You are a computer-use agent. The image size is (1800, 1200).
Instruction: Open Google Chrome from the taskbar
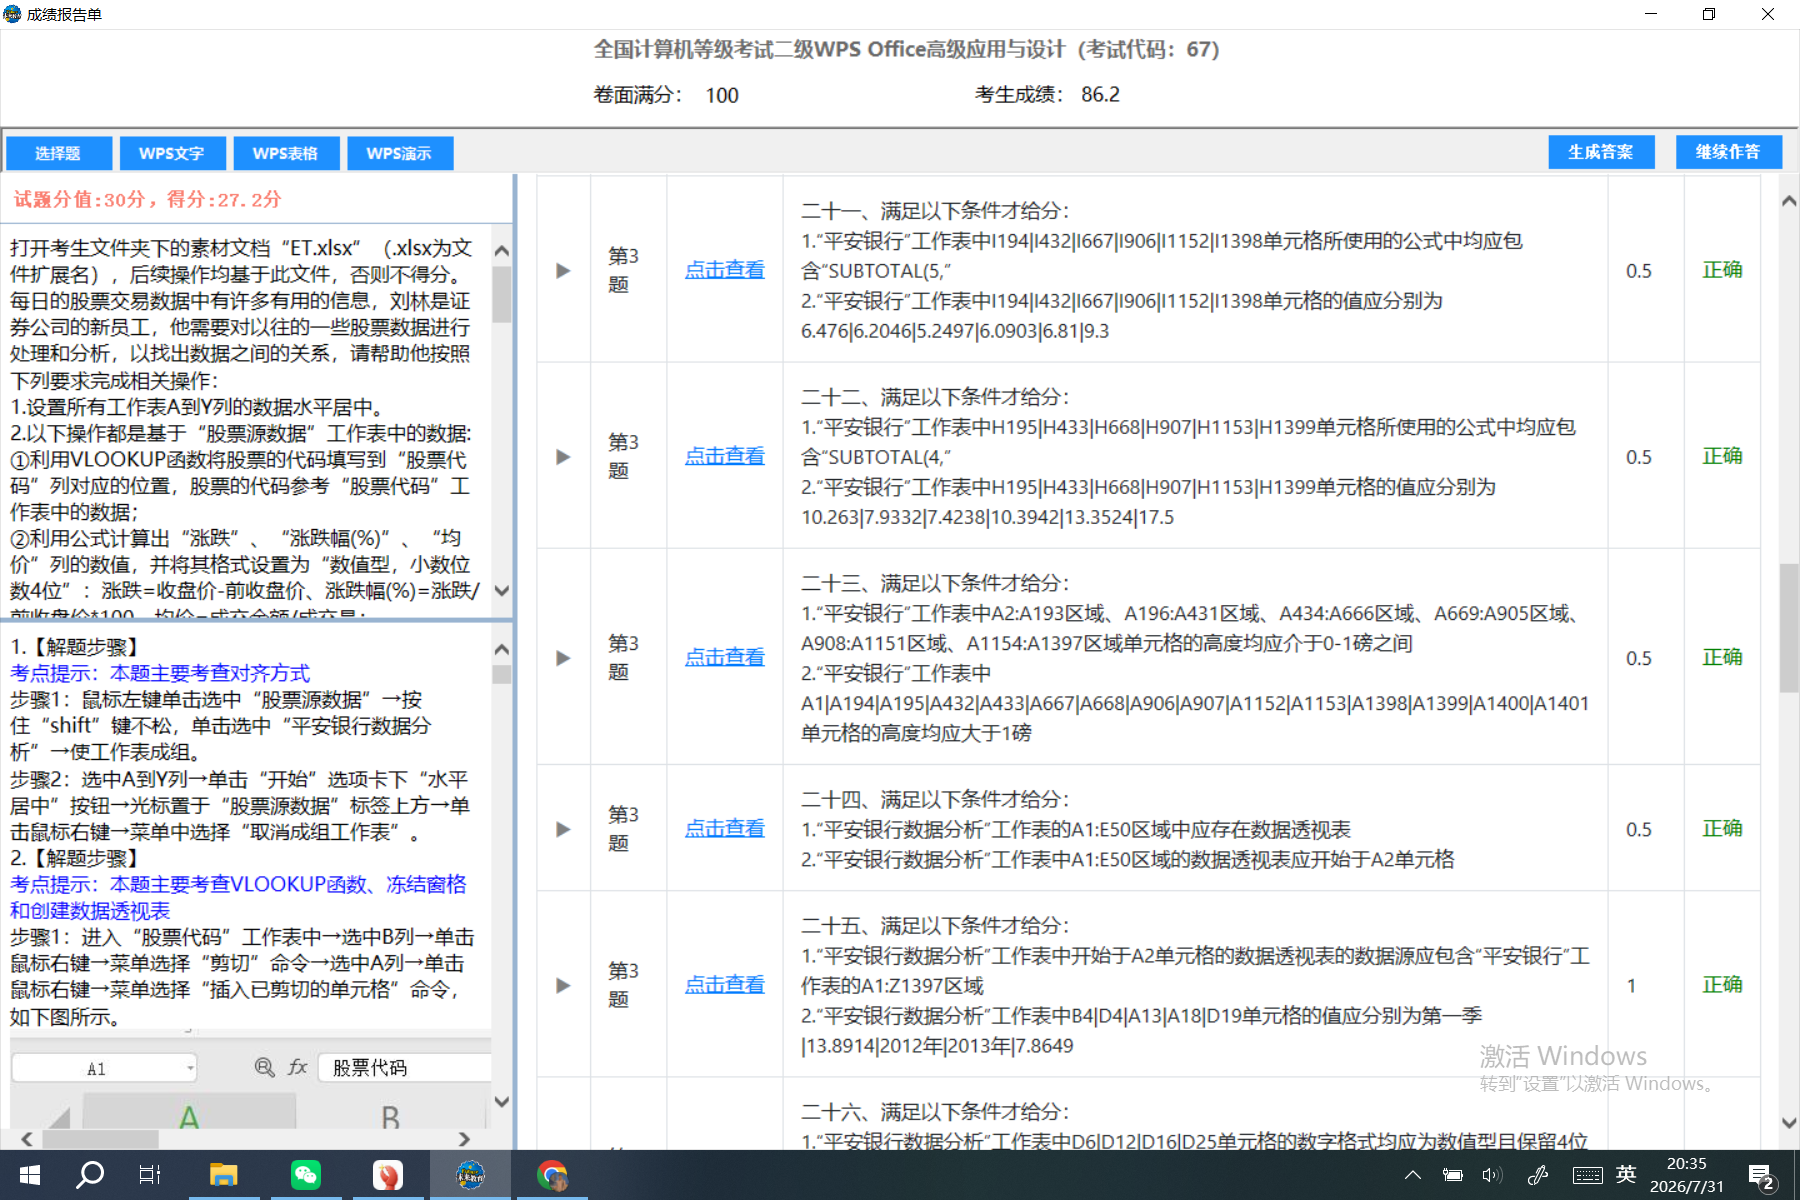pyautogui.click(x=552, y=1175)
